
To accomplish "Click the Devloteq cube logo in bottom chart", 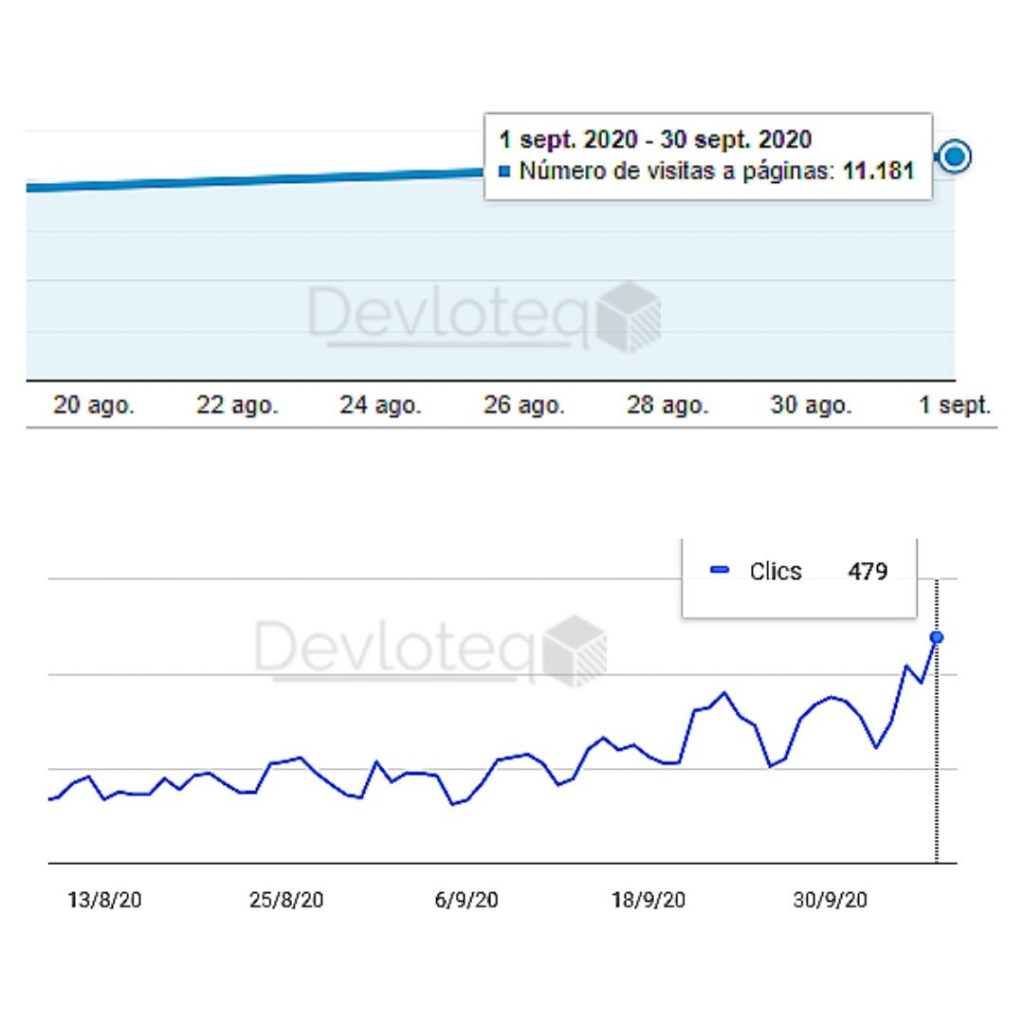I will [x=574, y=651].
